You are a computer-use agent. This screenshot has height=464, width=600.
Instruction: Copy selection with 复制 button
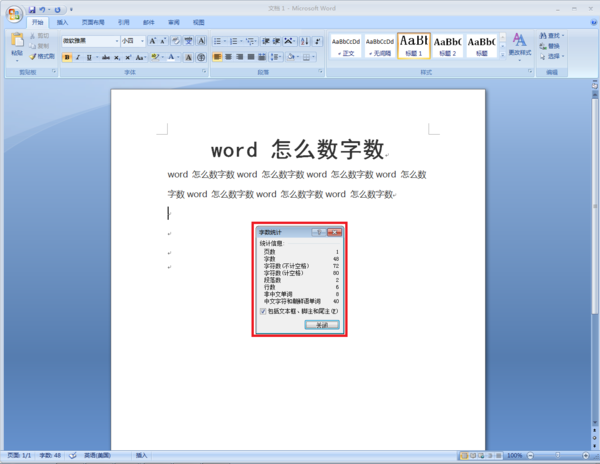[40, 46]
